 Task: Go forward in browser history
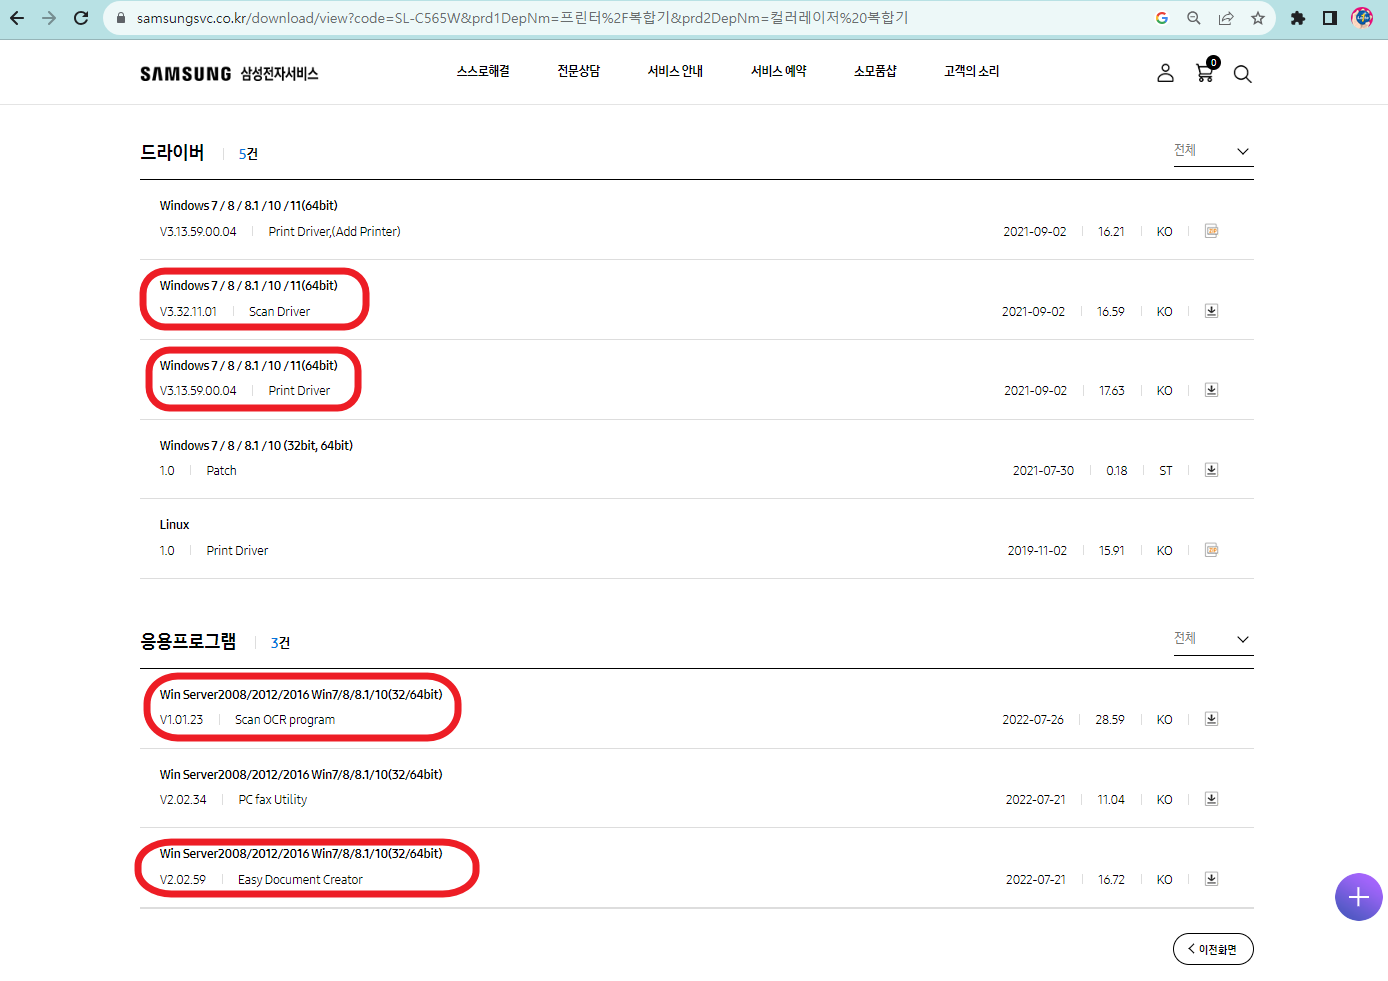[x=49, y=18]
